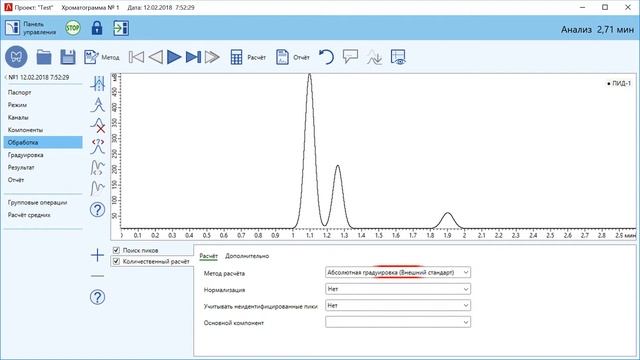
Task: Open the Метод editor
Action: click(x=102, y=57)
